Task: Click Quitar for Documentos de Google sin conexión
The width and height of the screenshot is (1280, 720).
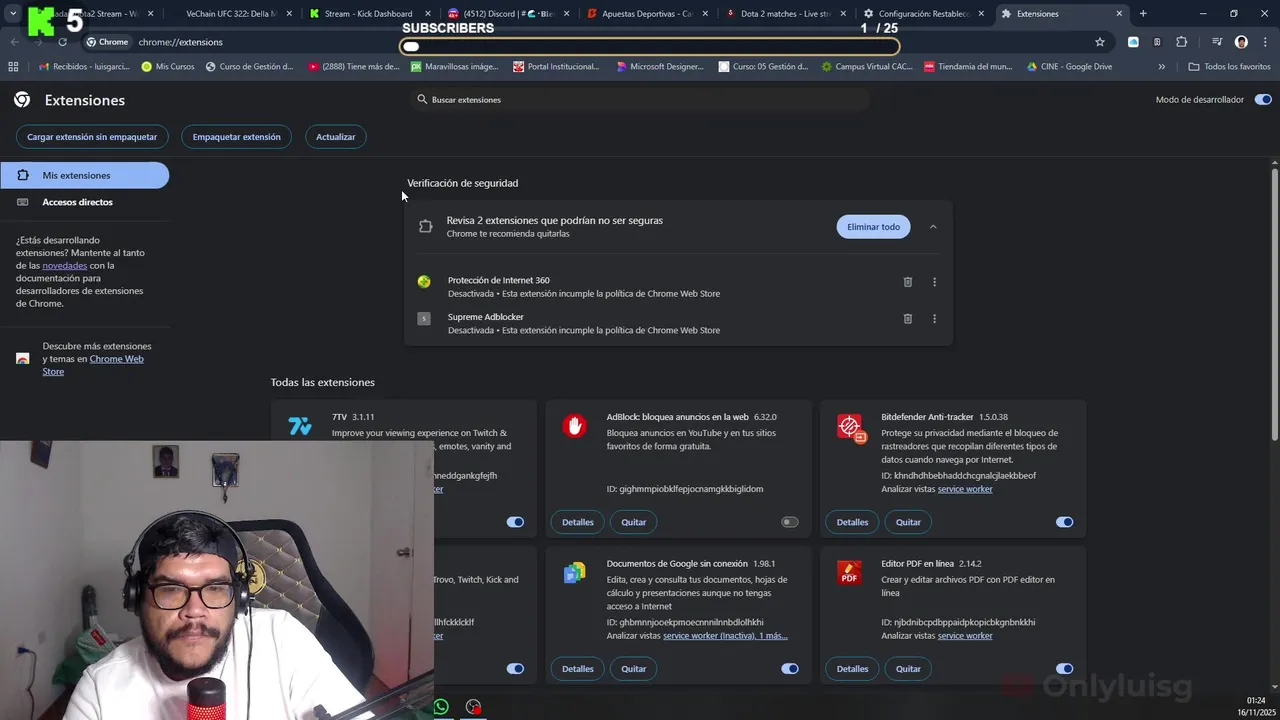Action: pyautogui.click(x=634, y=669)
